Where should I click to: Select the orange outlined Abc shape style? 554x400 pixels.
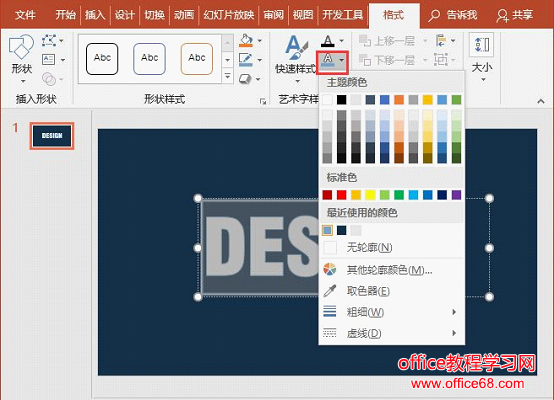tap(197, 59)
